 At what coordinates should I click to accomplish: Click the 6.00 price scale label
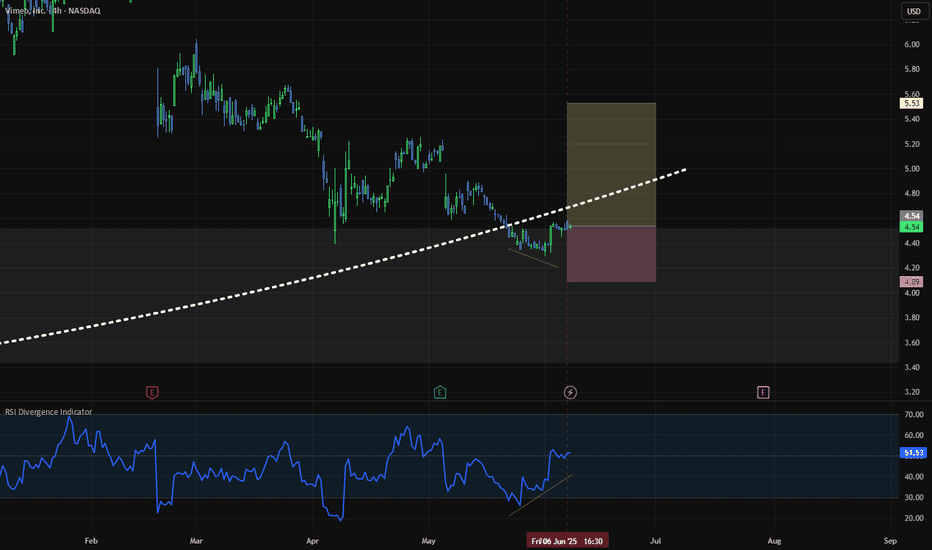(x=912, y=45)
